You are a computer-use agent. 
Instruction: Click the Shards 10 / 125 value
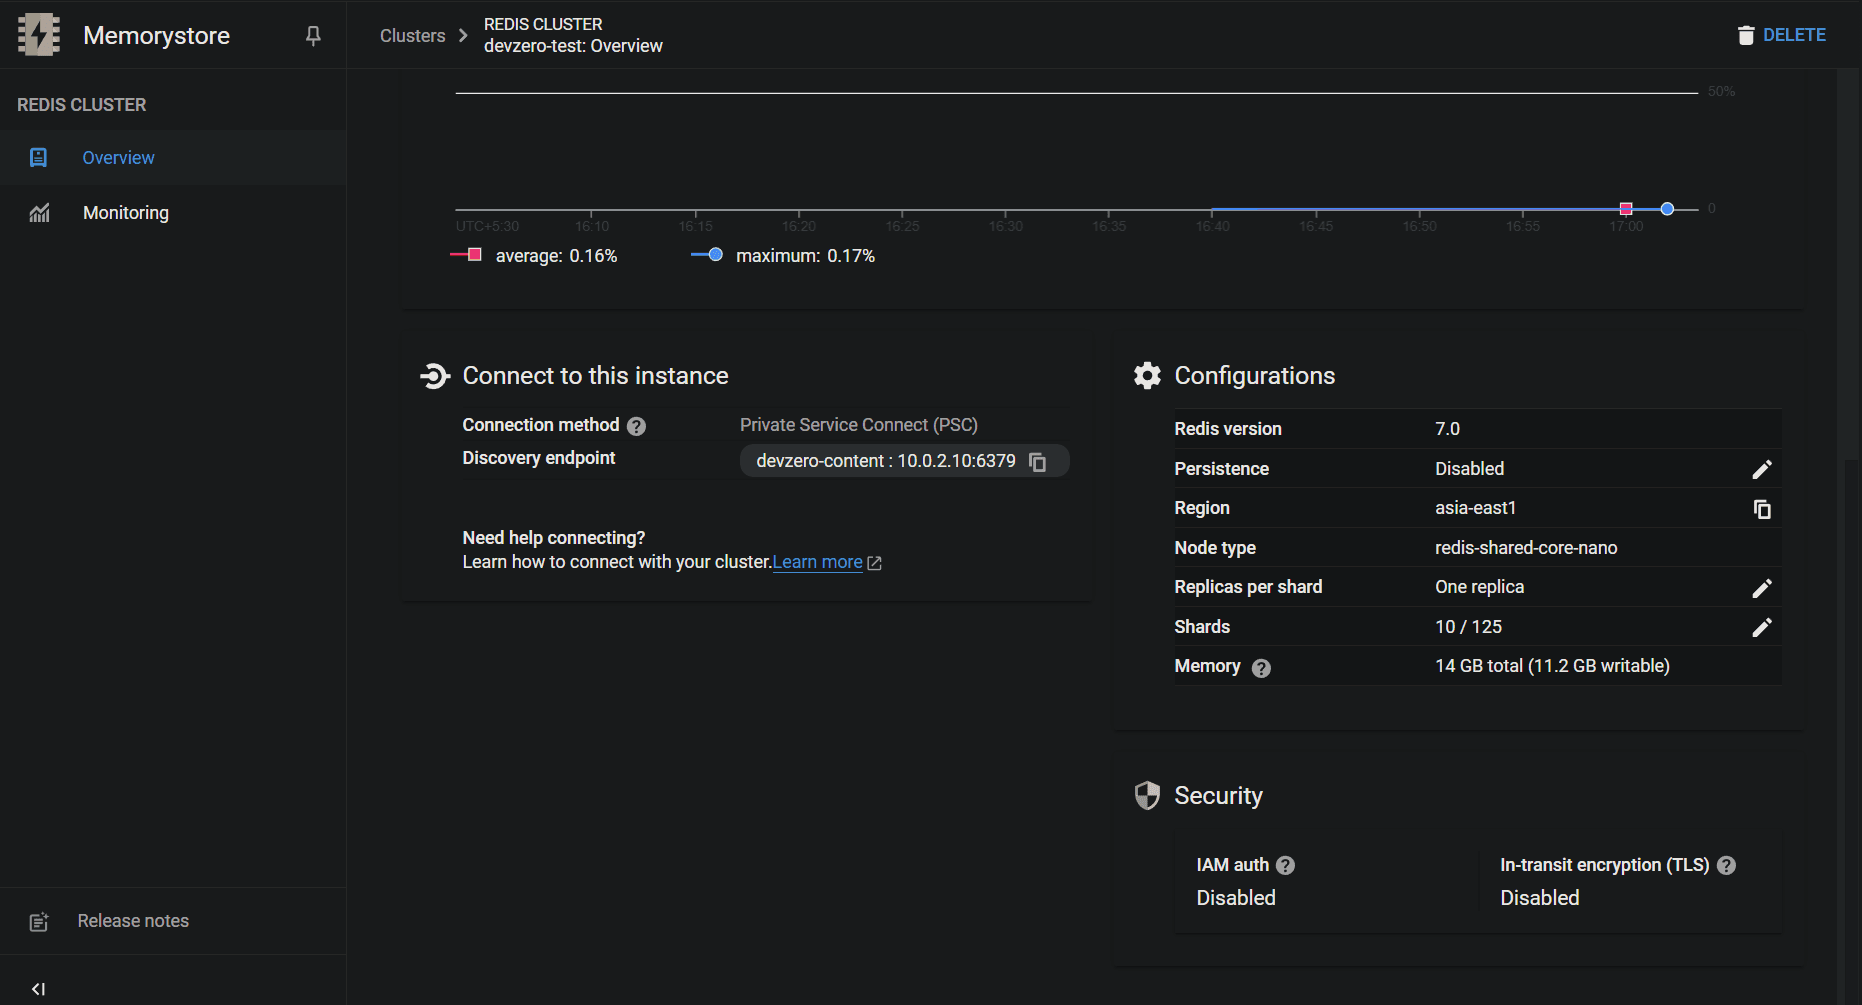[1468, 627]
